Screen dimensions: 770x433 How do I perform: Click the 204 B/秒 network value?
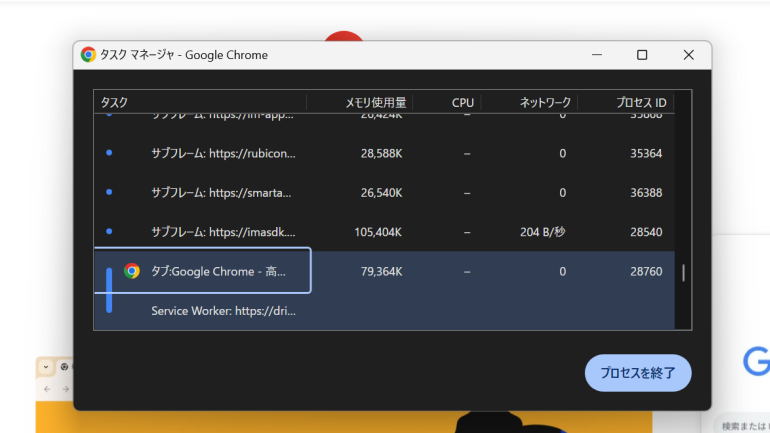pyautogui.click(x=543, y=232)
